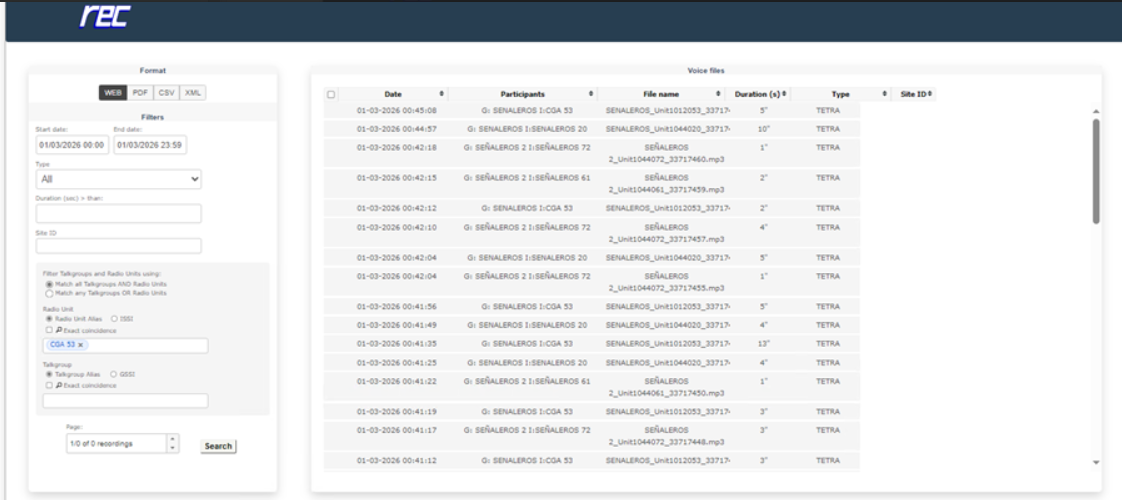This screenshot has height=500, width=1122.
Task: Click row dated 01-03-2026 00:45:08
Action: (592, 111)
